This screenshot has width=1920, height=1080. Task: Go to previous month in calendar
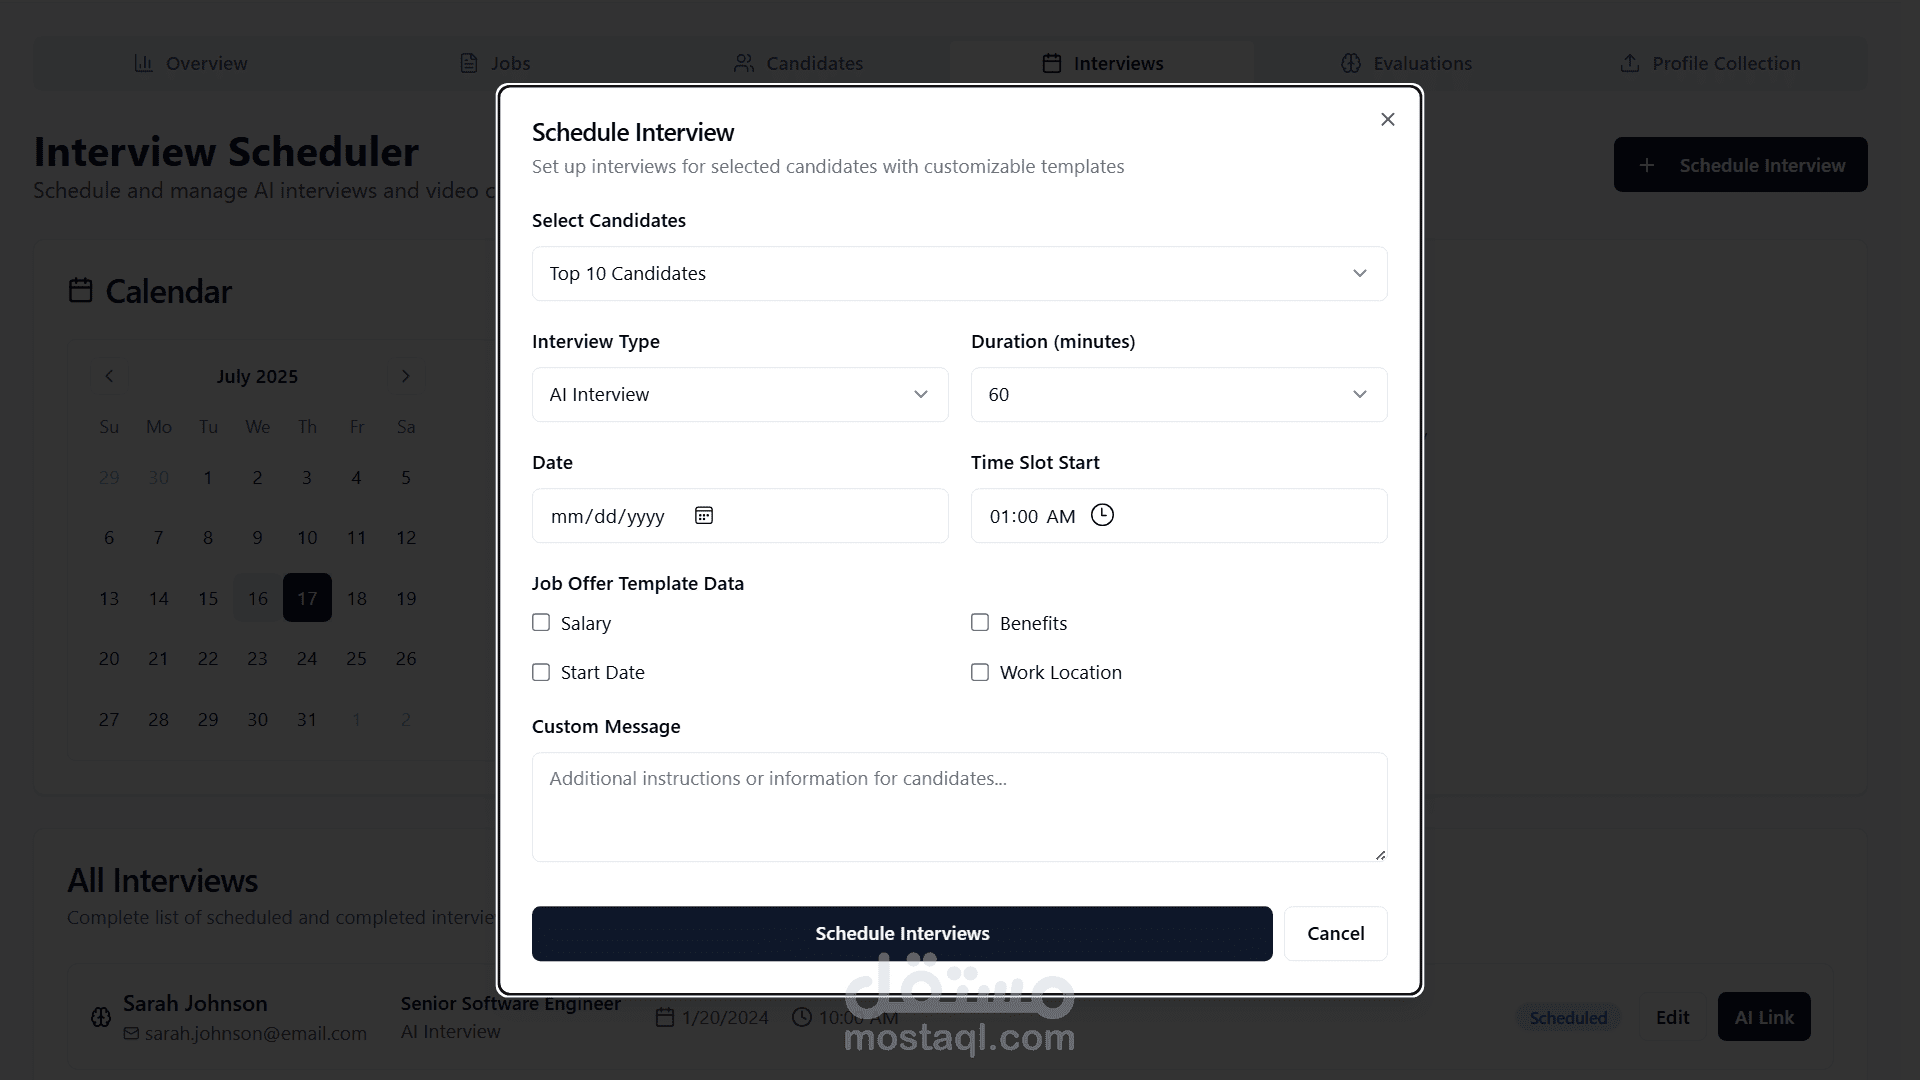click(x=109, y=376)
